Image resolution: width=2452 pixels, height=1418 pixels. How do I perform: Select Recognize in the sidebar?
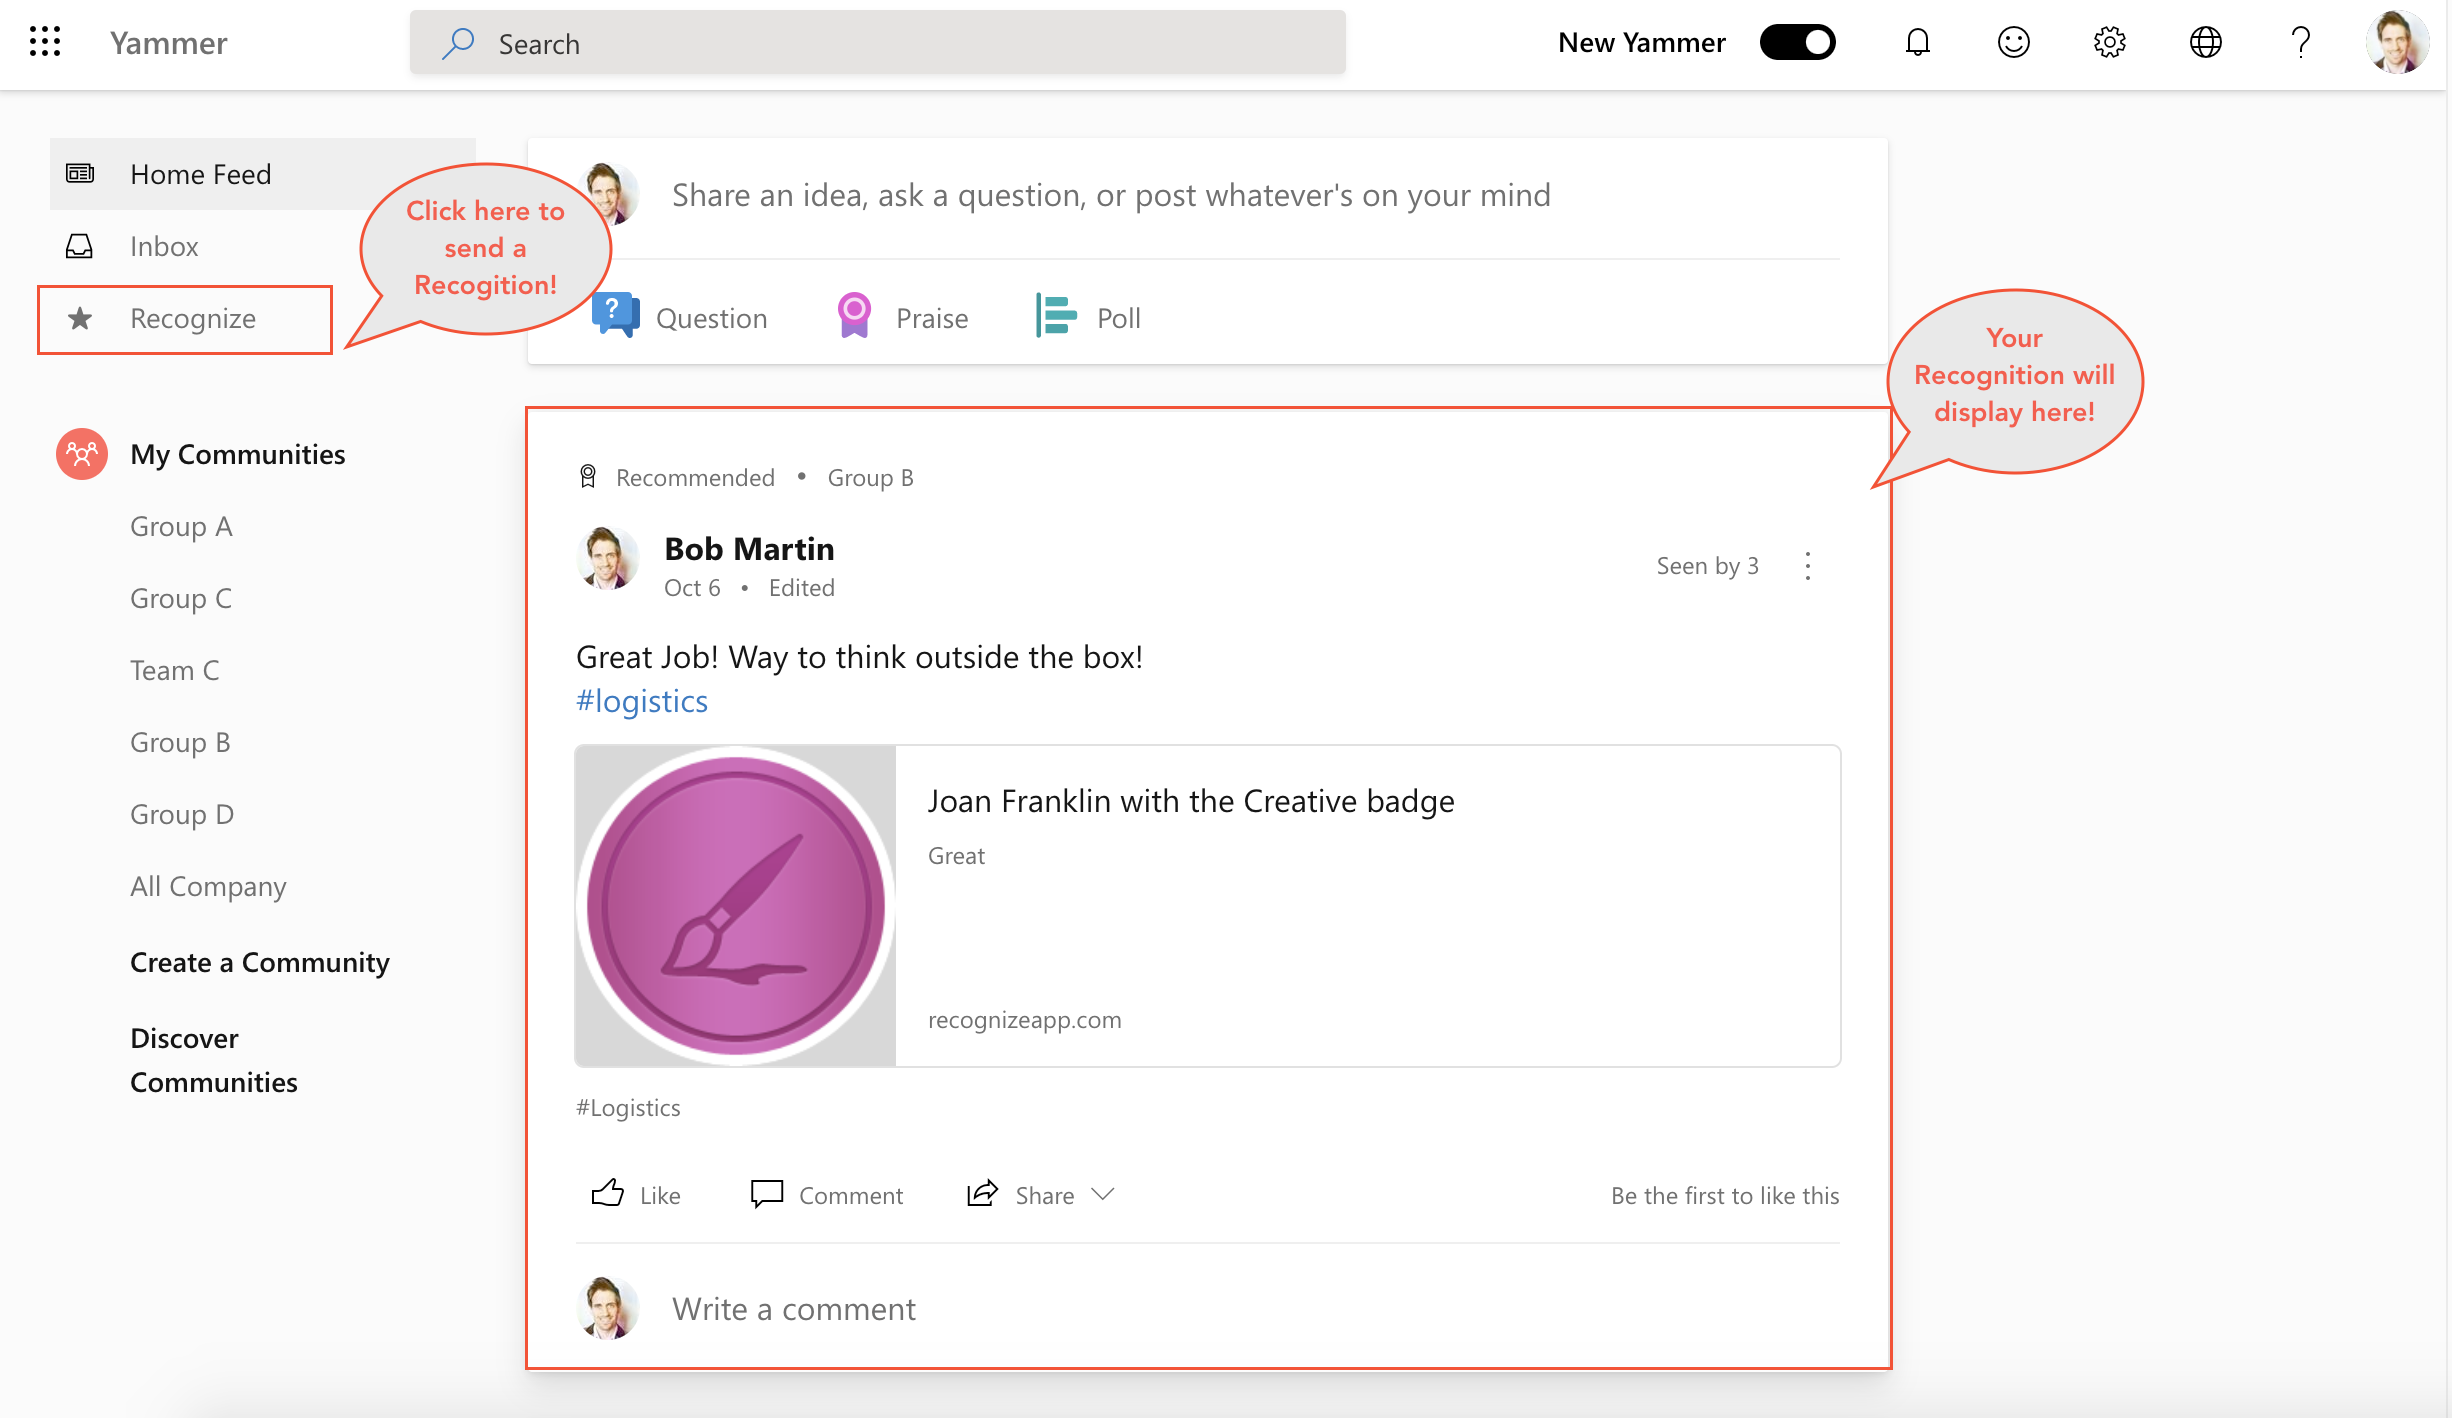click(185, 319)
